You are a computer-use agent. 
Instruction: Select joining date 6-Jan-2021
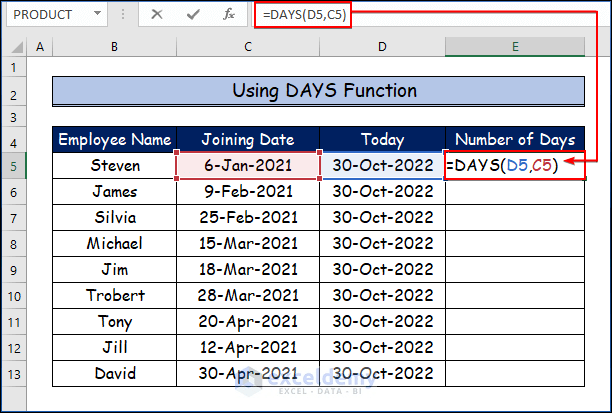click(x=248, y=166)
